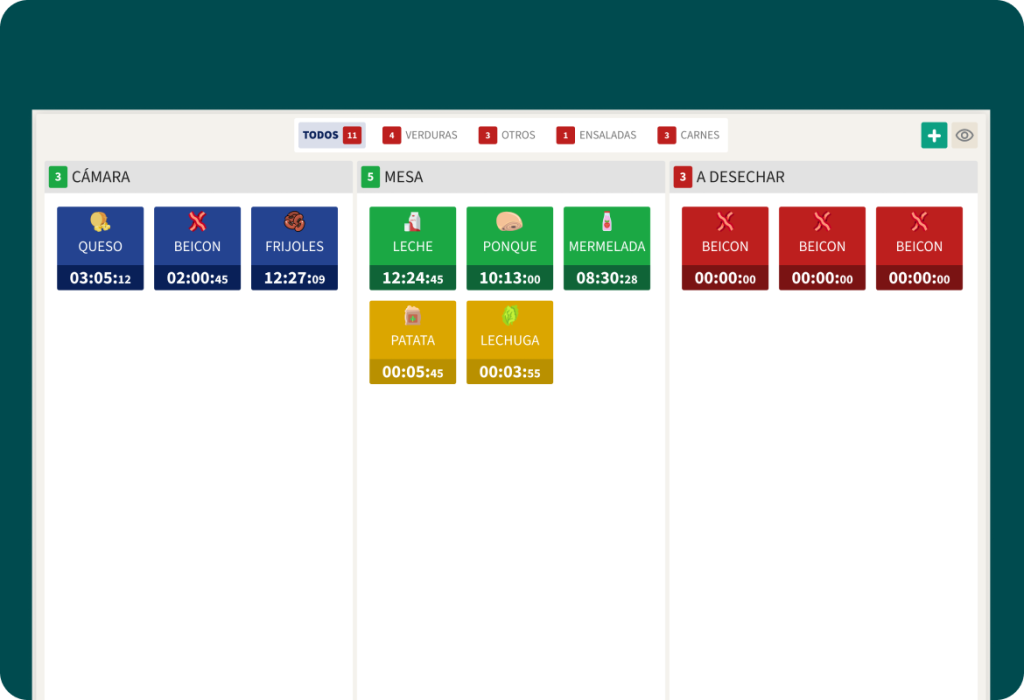The image size is (1024, 700).
Task: Click the milk icon on LECHE card
Action: (x=412, y=222)
